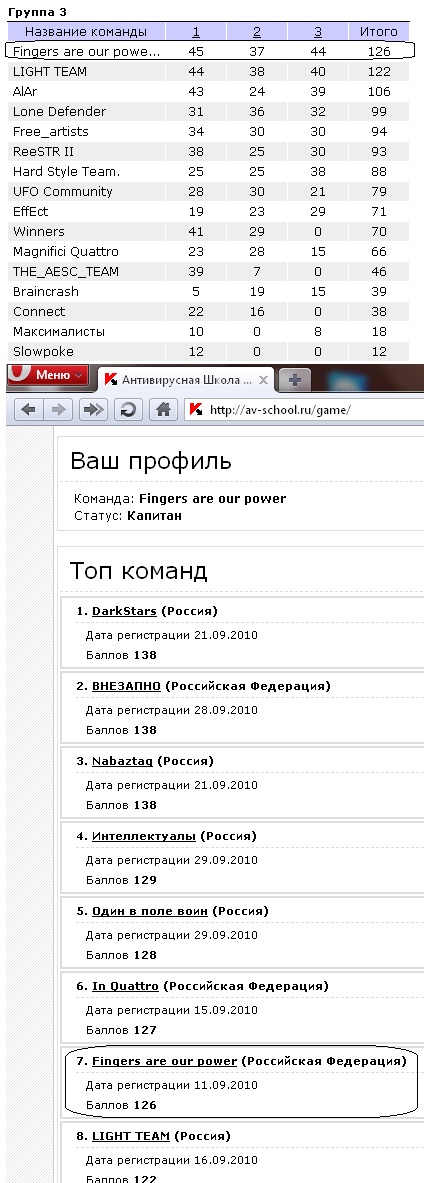424x1183 pixels.
Task: Select the Braincrash team name
Action: click(46, 291)
